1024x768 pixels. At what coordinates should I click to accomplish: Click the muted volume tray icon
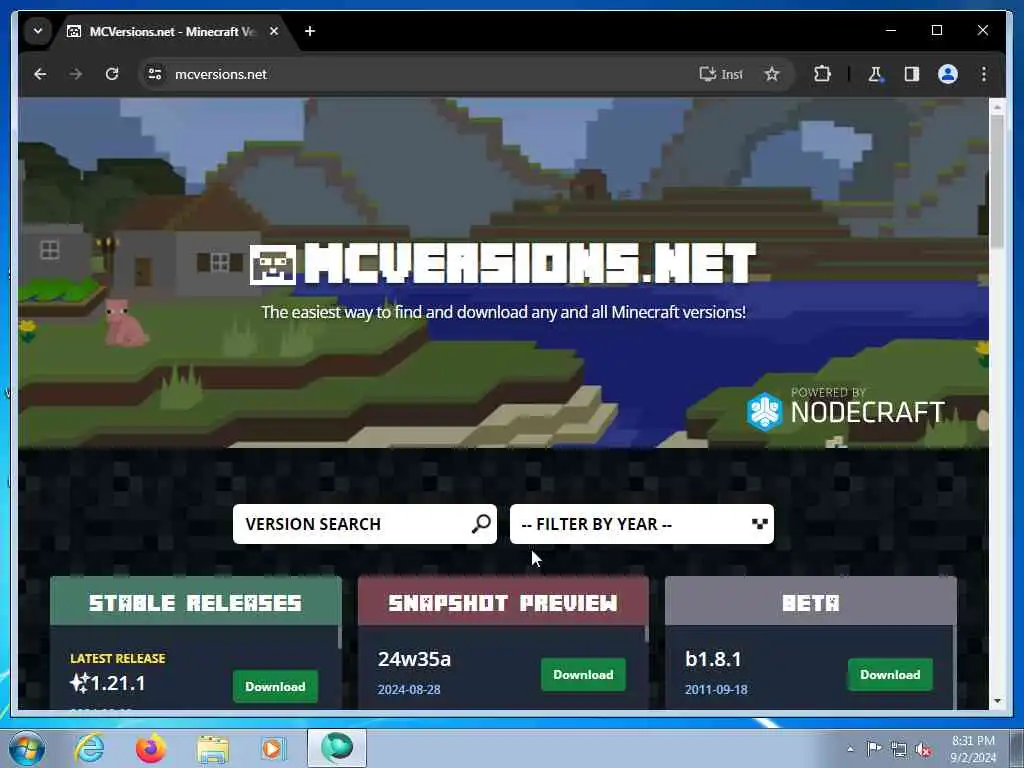coord(923,749)
